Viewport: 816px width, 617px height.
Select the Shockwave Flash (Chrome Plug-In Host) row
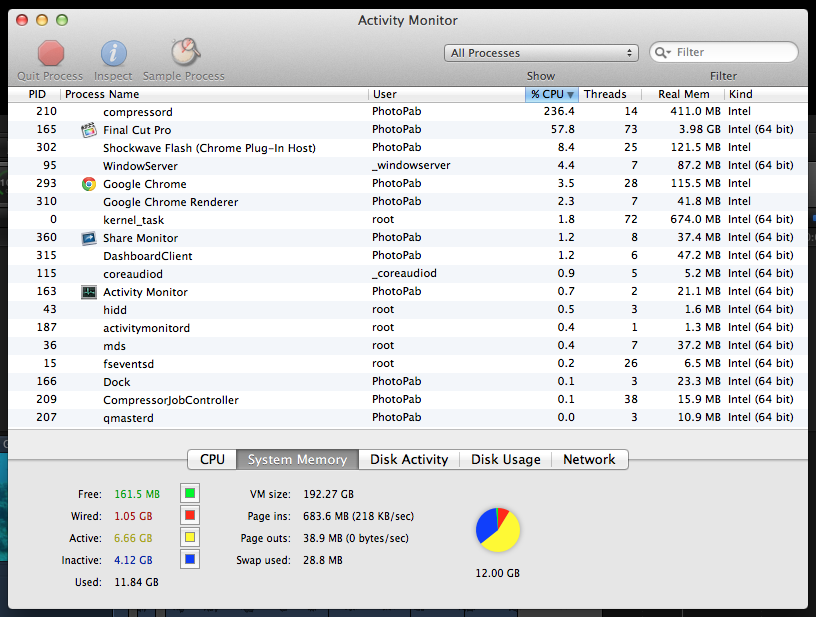click(408, 148)
